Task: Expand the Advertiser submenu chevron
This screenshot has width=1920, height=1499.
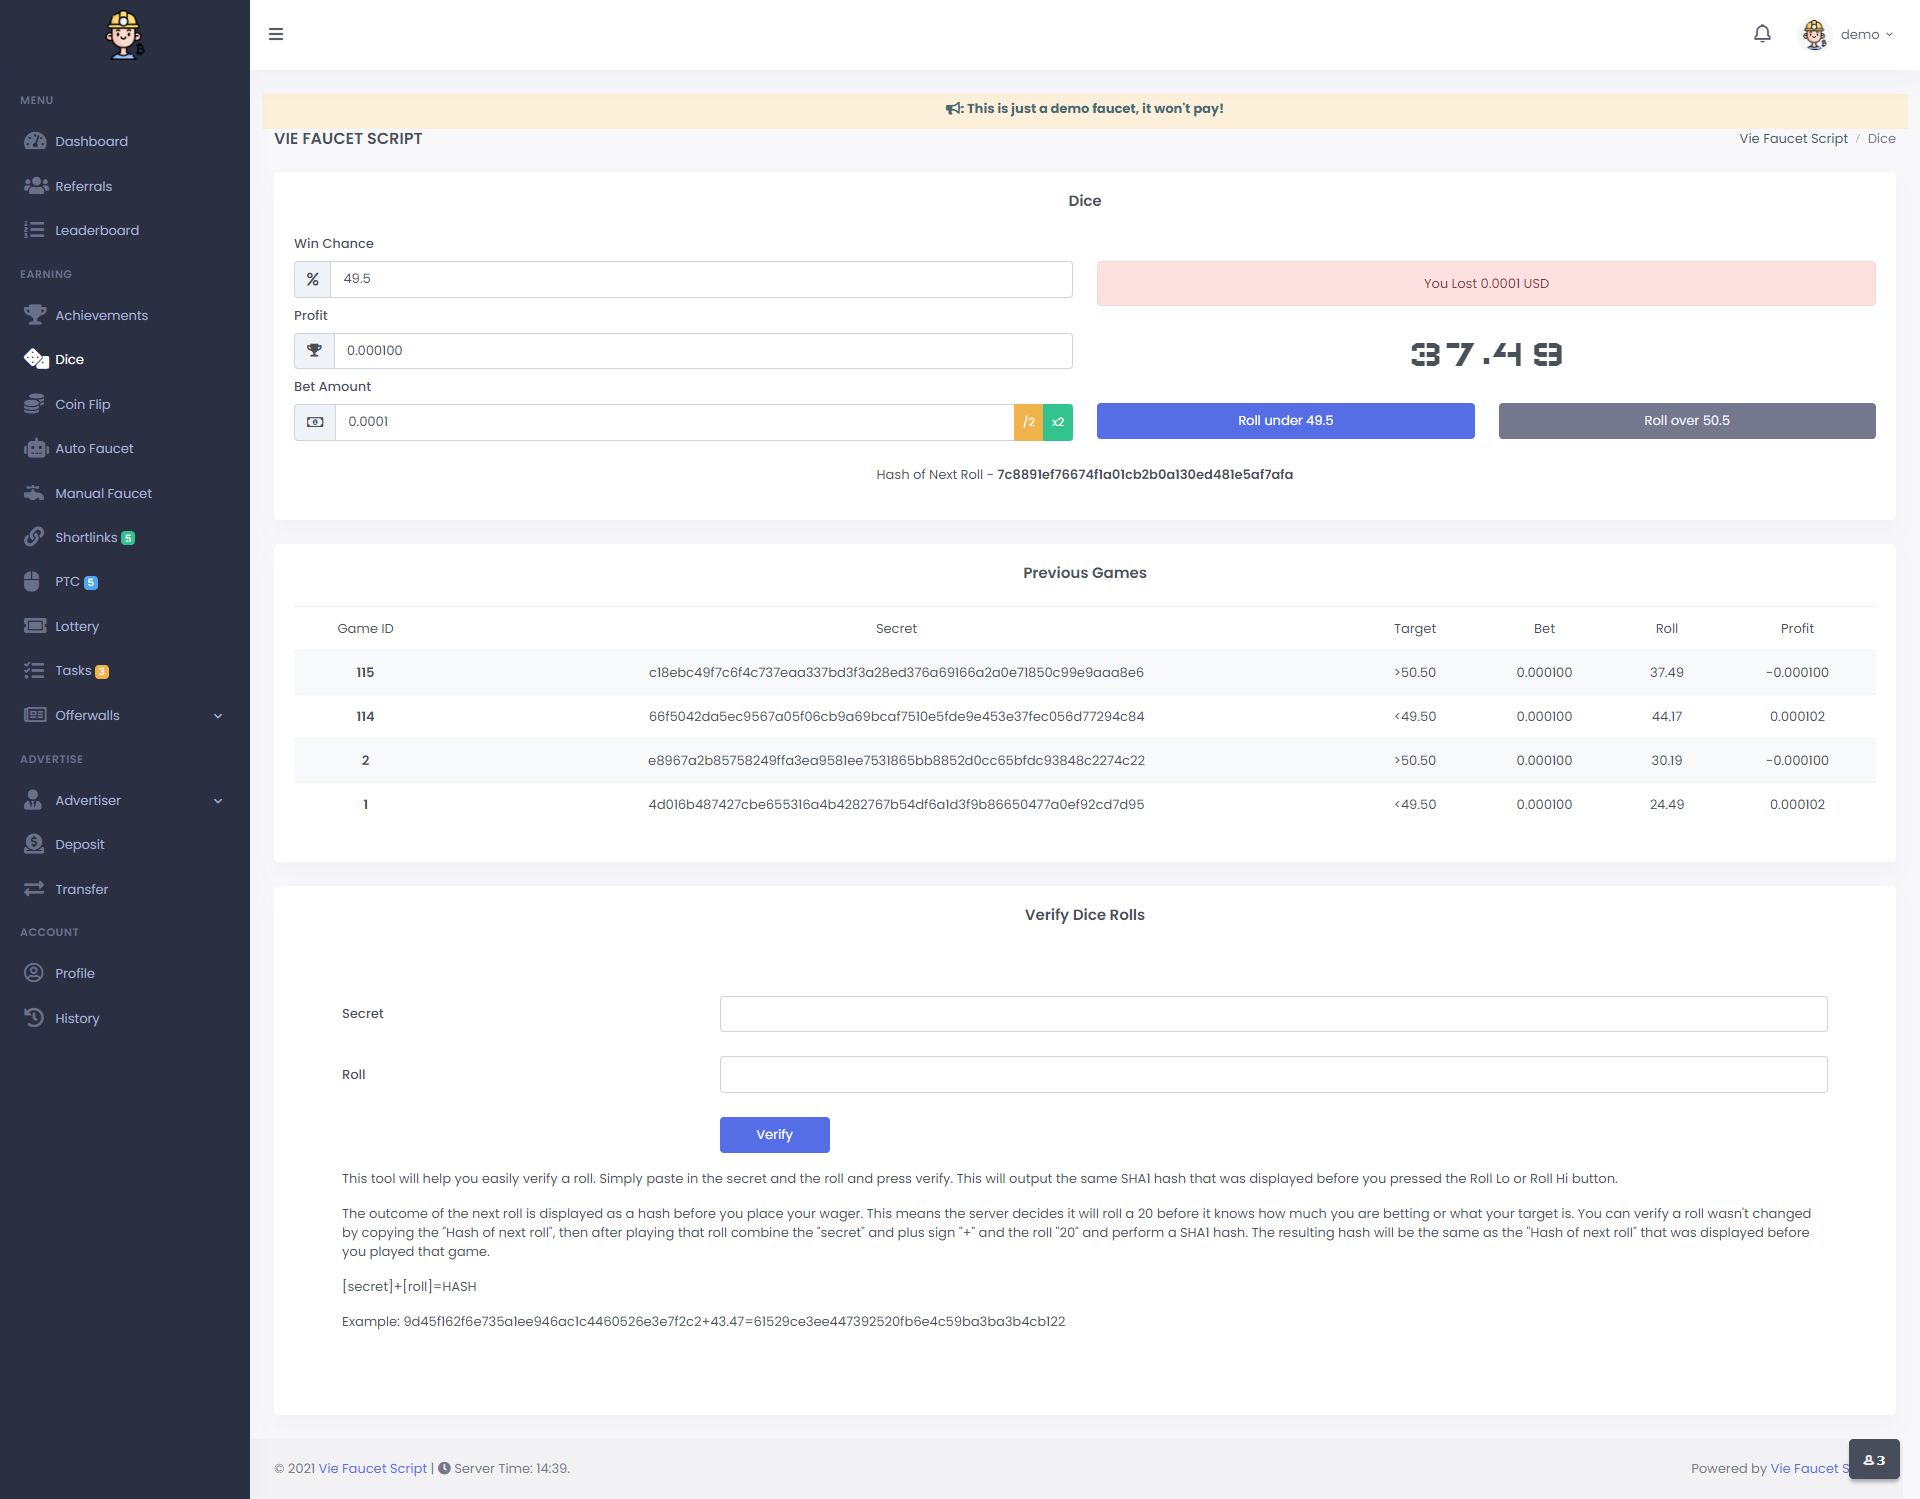Action: click(x=218, y=800)
